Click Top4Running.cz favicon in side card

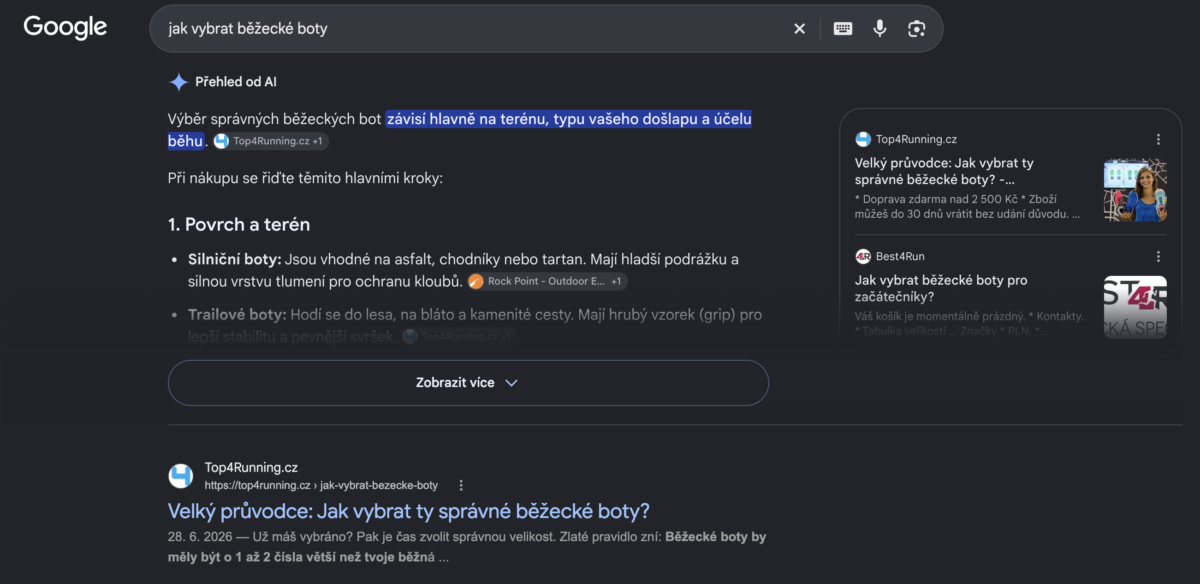point(863,139)
